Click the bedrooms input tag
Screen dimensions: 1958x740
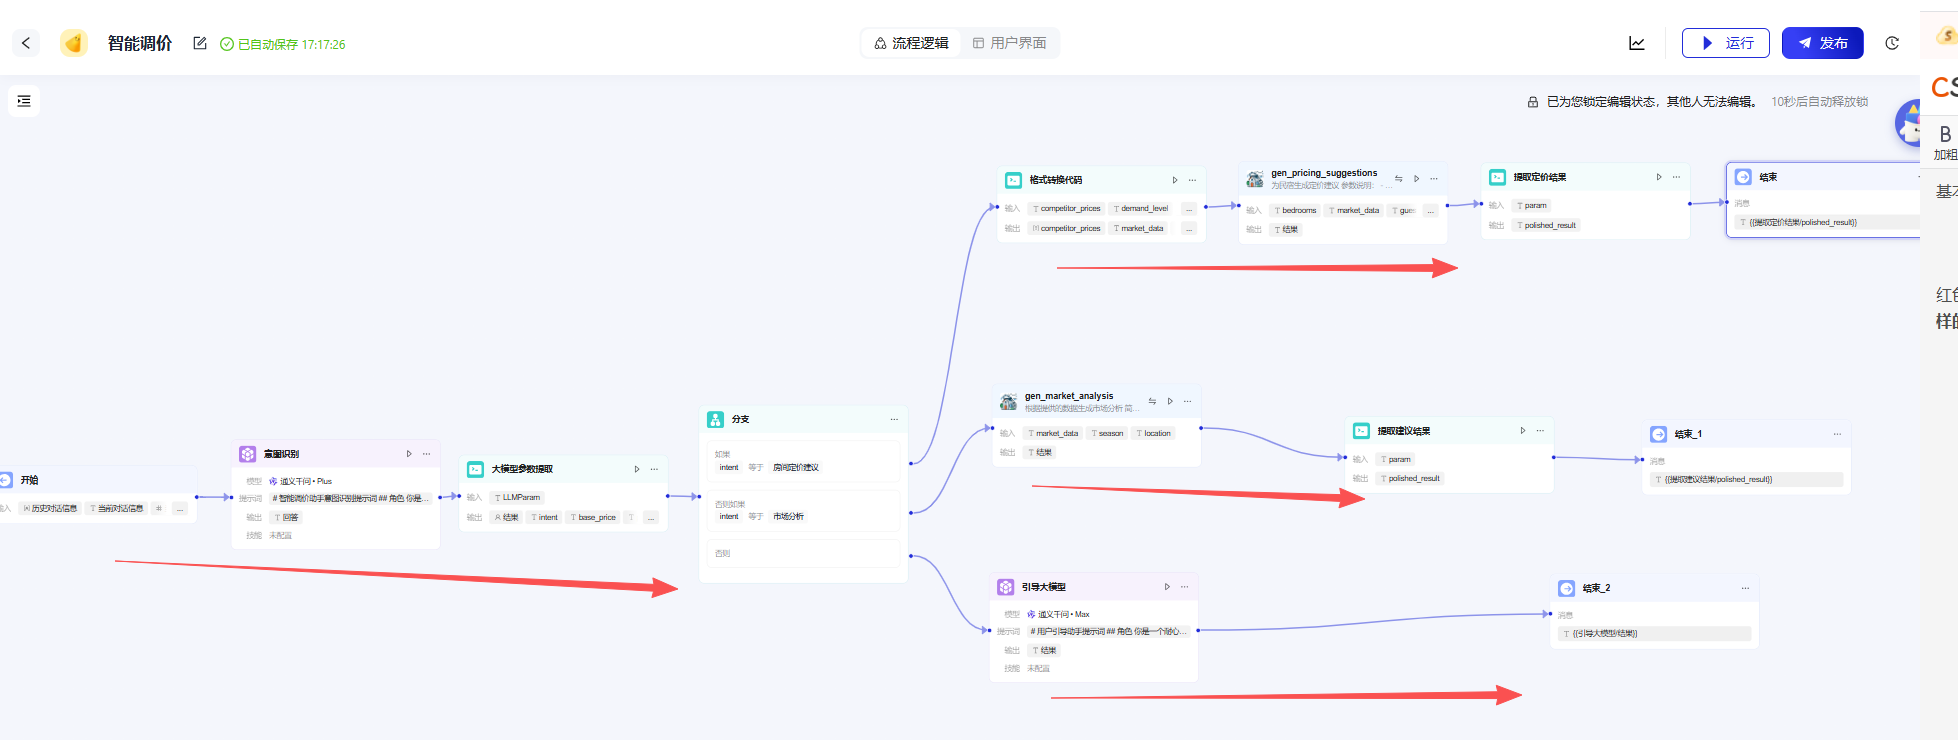(x=1295, y=211)
